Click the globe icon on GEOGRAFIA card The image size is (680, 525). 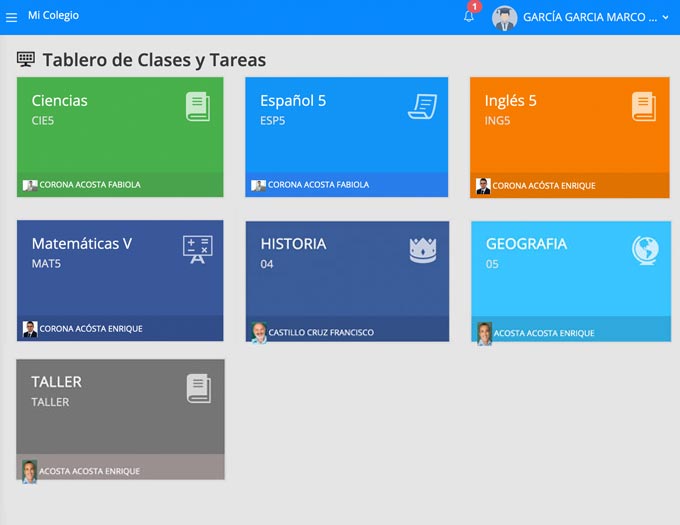coord(645,251)
